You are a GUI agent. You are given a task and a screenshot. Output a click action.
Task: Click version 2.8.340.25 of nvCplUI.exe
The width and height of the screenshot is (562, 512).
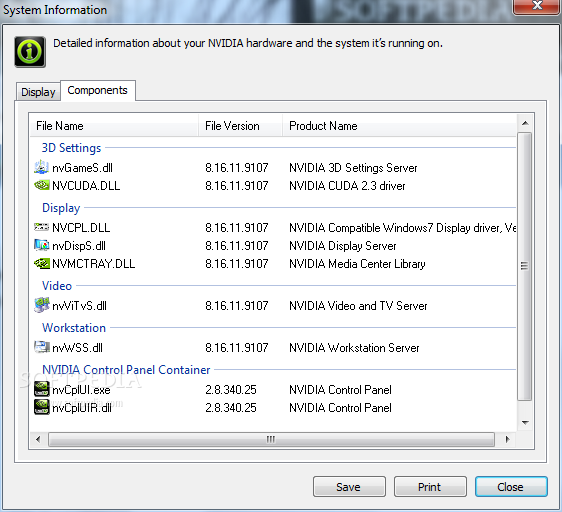pyautogui.click(x=231, y=390)
